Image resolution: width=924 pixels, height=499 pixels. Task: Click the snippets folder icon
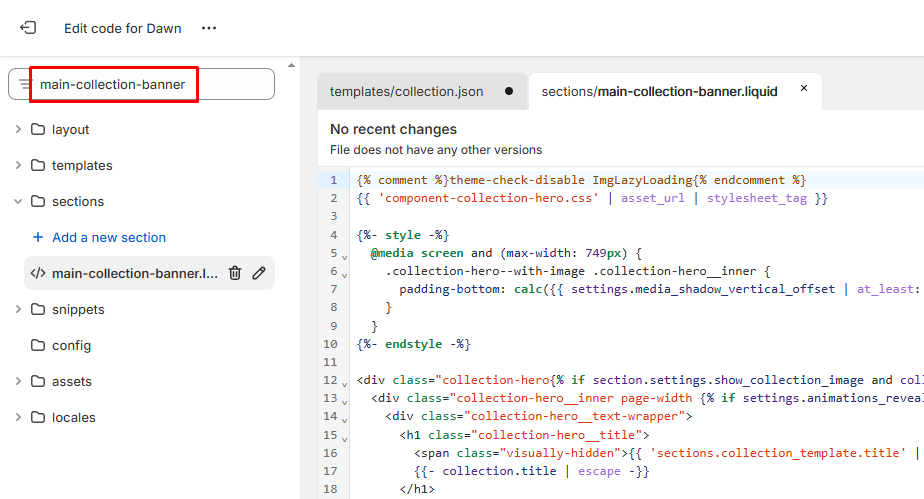(38, 309)
